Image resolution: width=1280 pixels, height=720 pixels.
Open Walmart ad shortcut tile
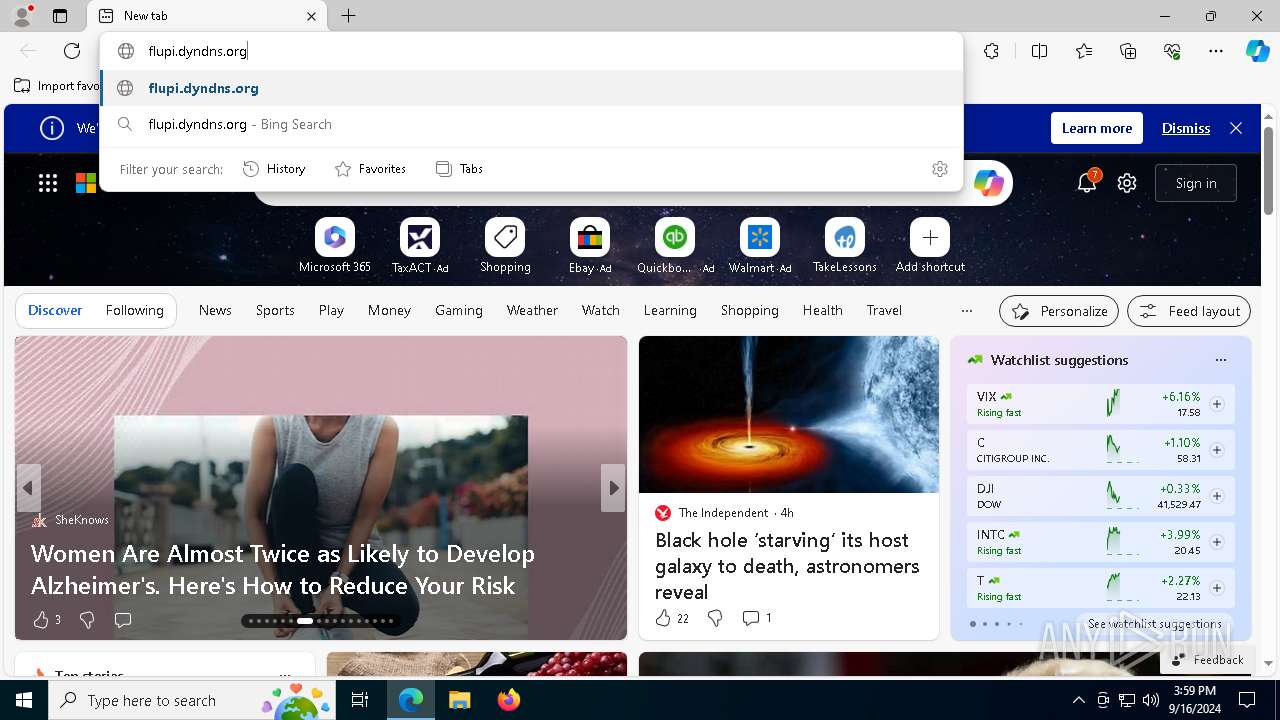760,246
